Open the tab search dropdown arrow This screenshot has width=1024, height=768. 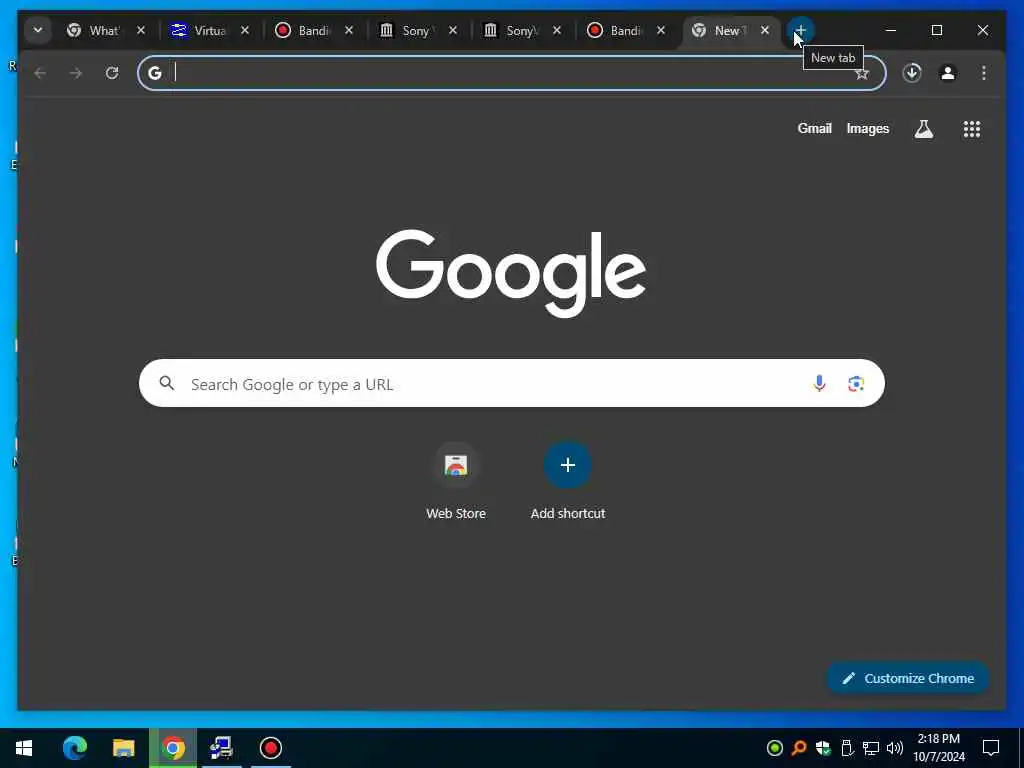[38, 30]
